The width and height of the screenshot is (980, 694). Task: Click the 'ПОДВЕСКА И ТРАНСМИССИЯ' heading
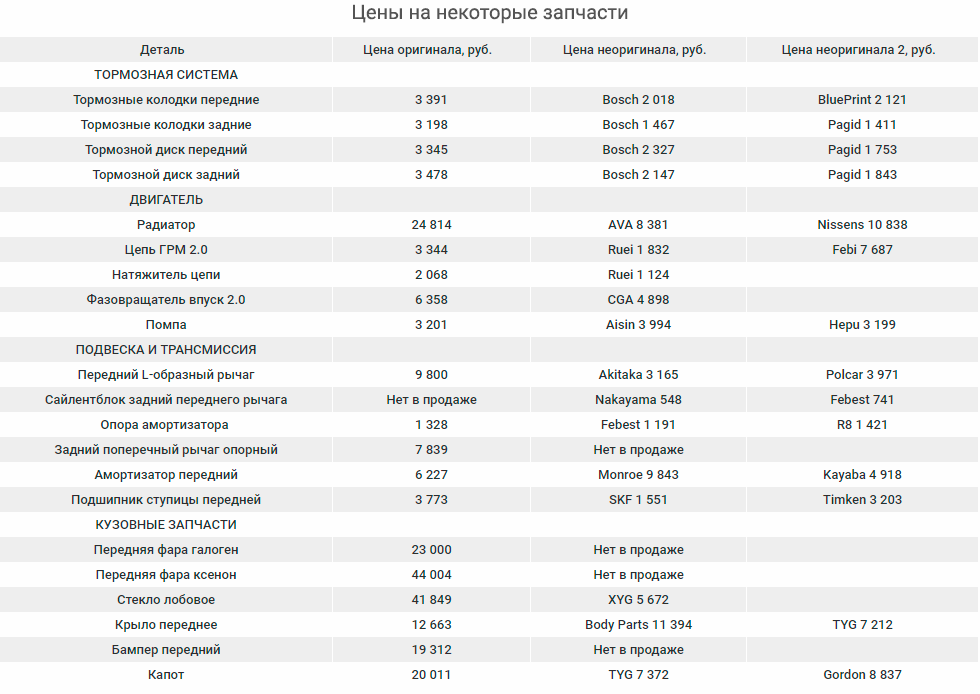click(166, 350)
